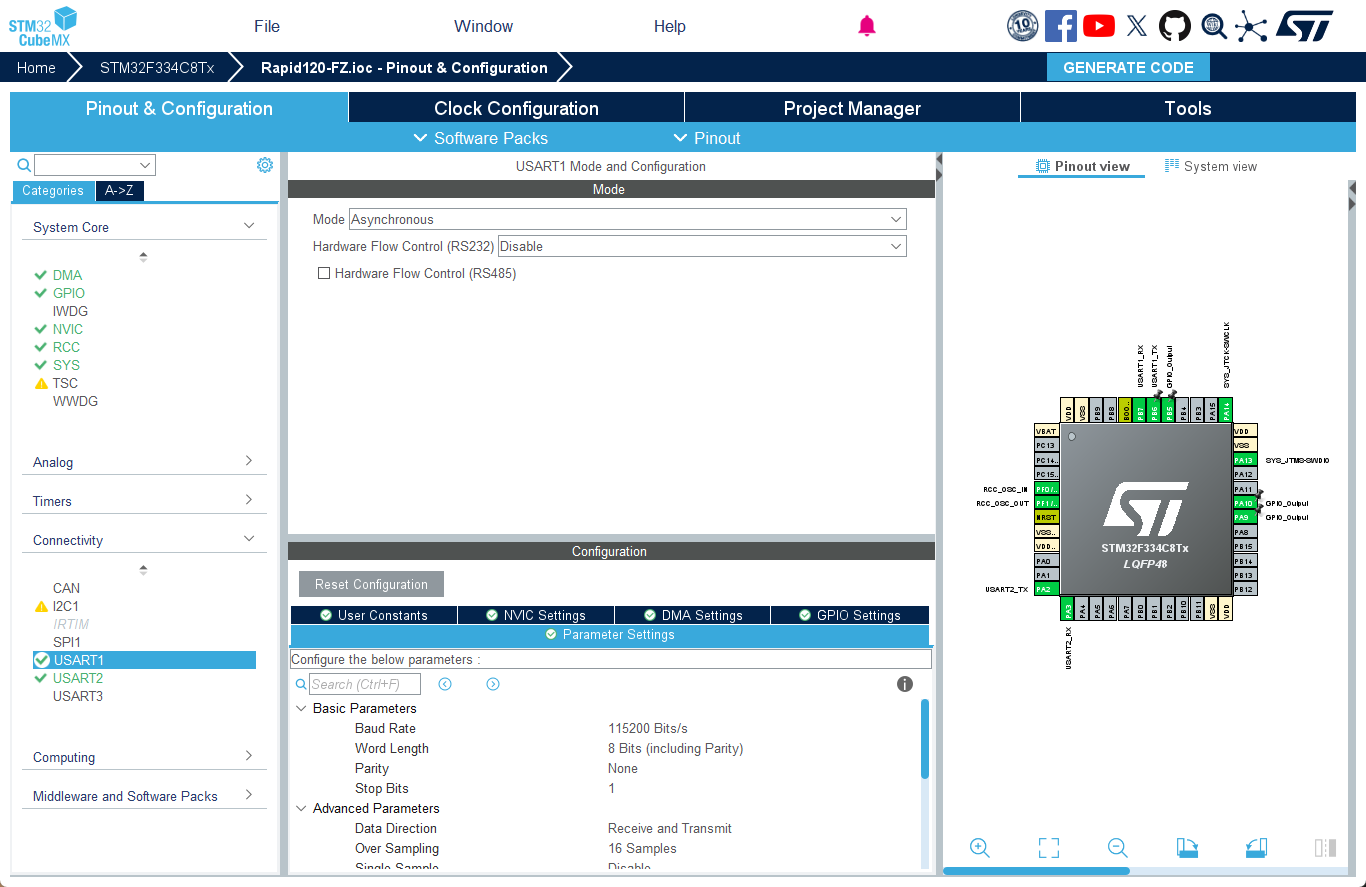1366x887 pixels.
Task: Rotate the chip clockwise icon
Action: click(x=1187, y=848)
